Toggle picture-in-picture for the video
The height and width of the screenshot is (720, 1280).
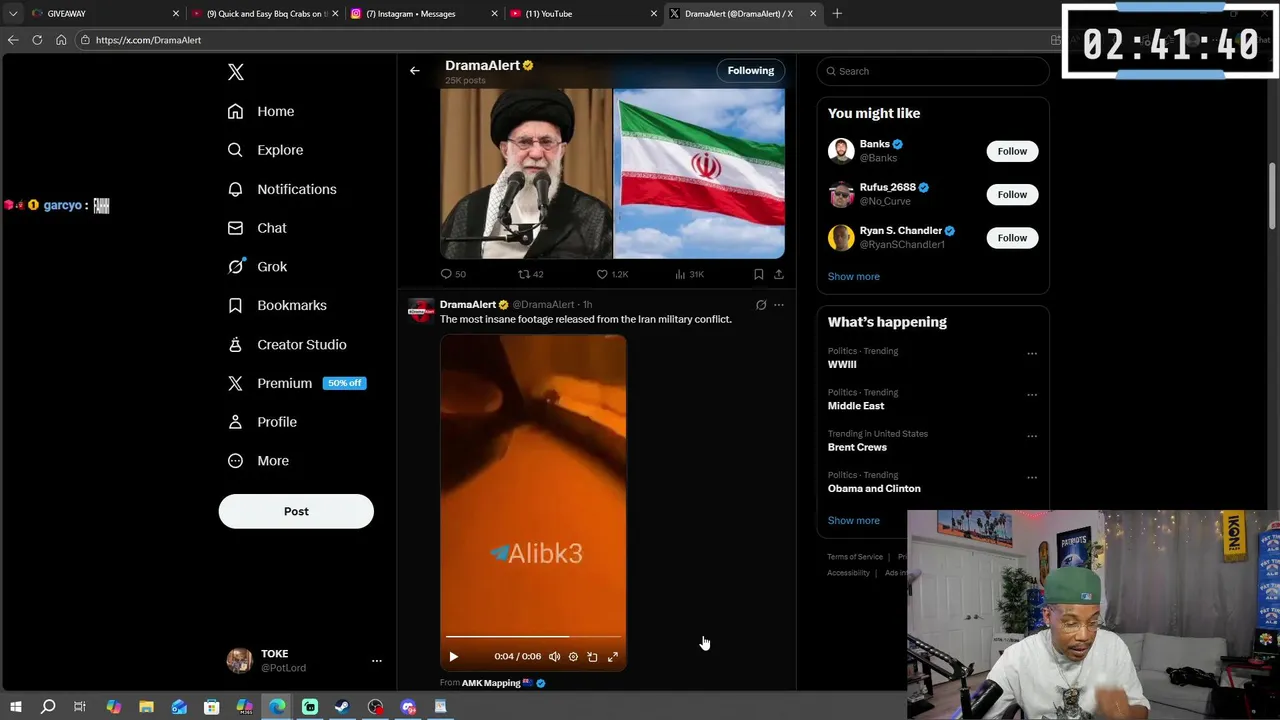tap(592, 657)
